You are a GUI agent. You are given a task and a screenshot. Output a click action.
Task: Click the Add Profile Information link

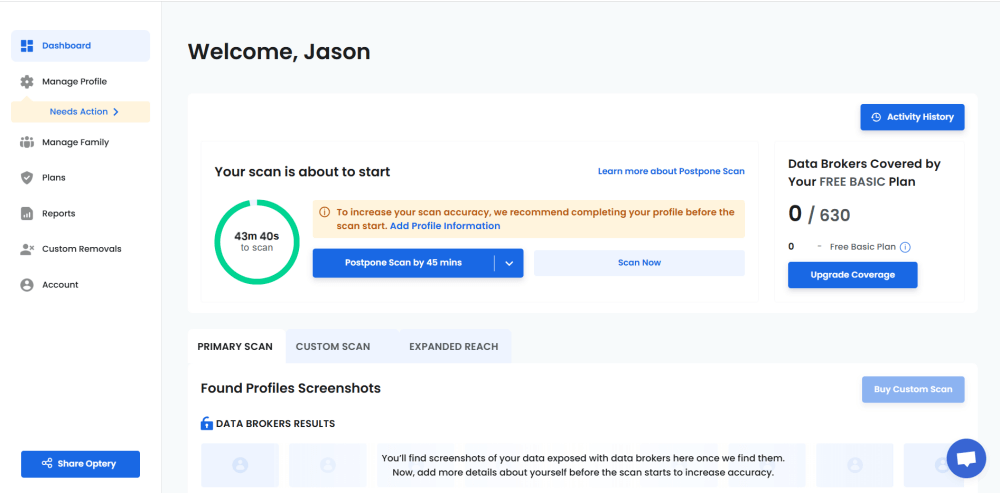445,226
